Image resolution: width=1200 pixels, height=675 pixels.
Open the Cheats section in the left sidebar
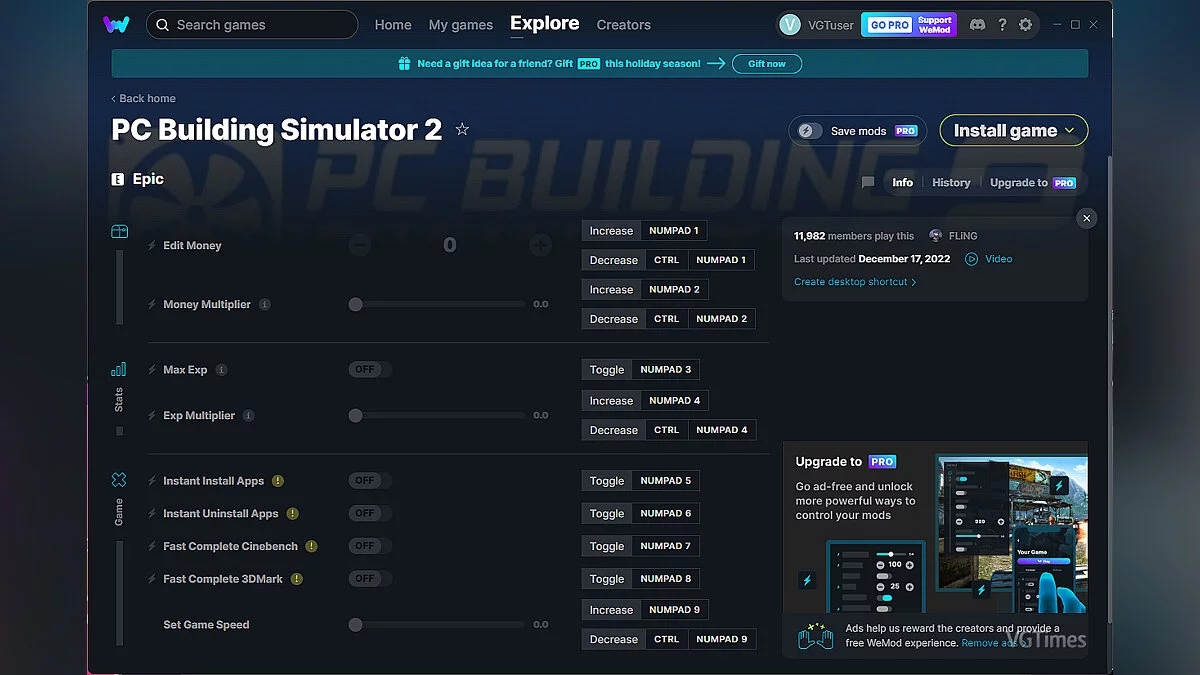pyautogui.click(x=119, y=231)
